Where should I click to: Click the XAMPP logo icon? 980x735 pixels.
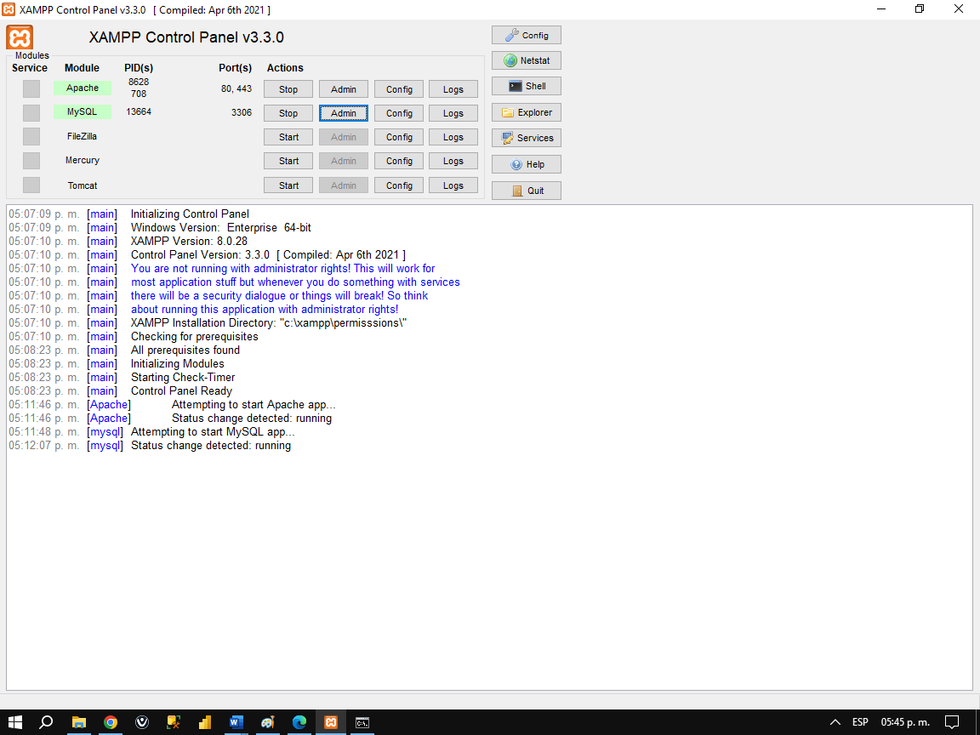19,38
